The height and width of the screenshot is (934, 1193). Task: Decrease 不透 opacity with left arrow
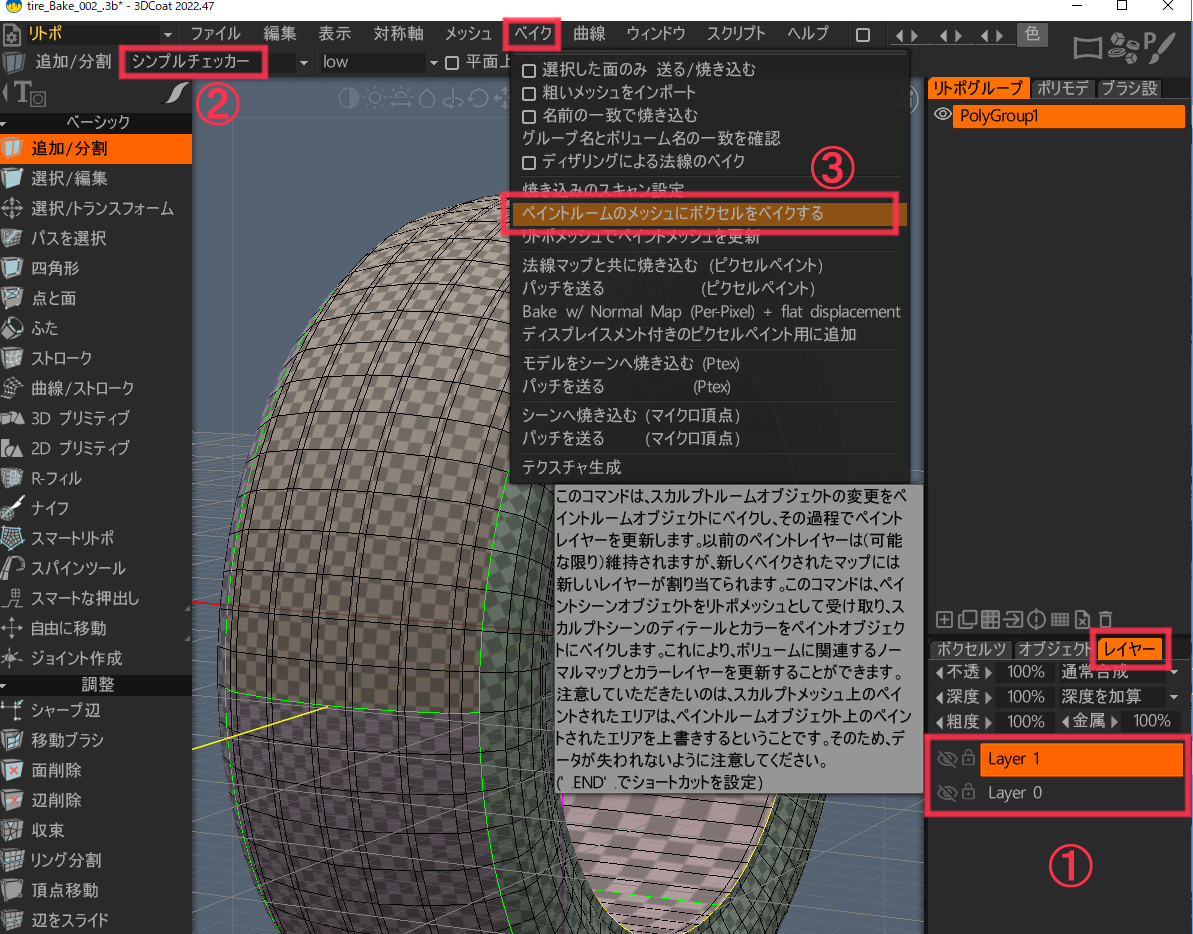(939, 672)
